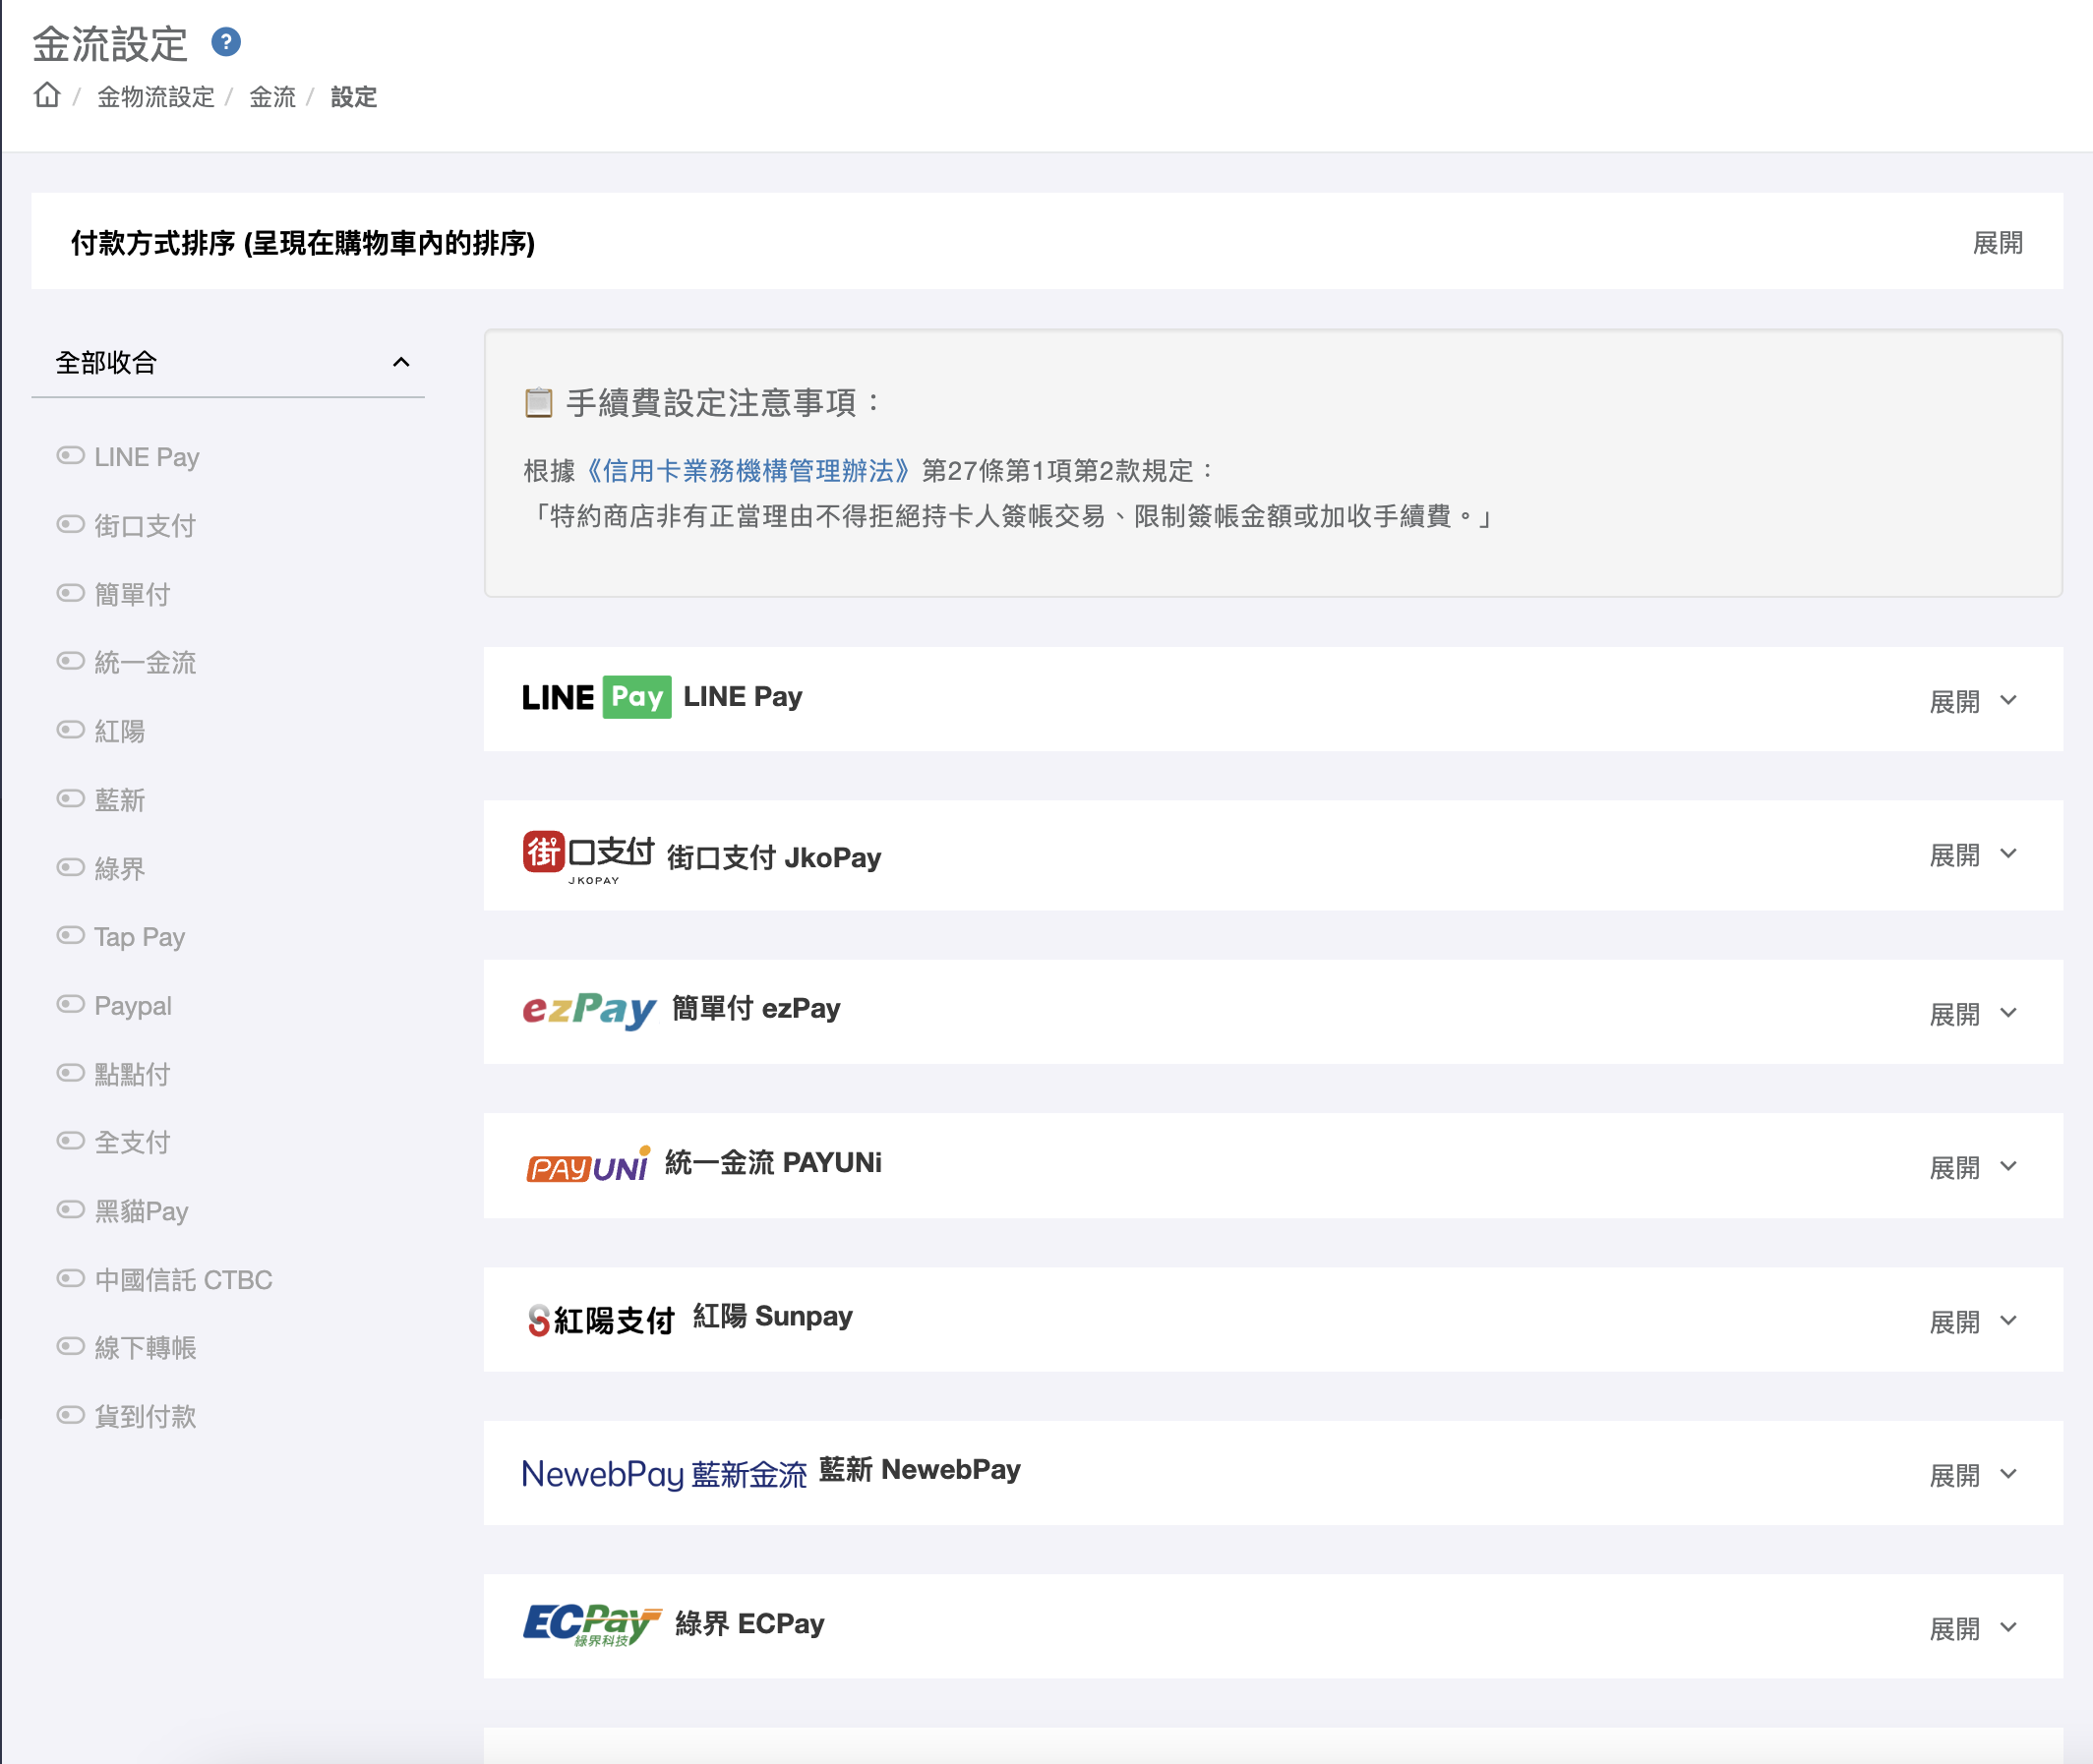Toggle the Paypal sidebar switch
This screenshot has width=2093, height=1764.
point(70,1004)
